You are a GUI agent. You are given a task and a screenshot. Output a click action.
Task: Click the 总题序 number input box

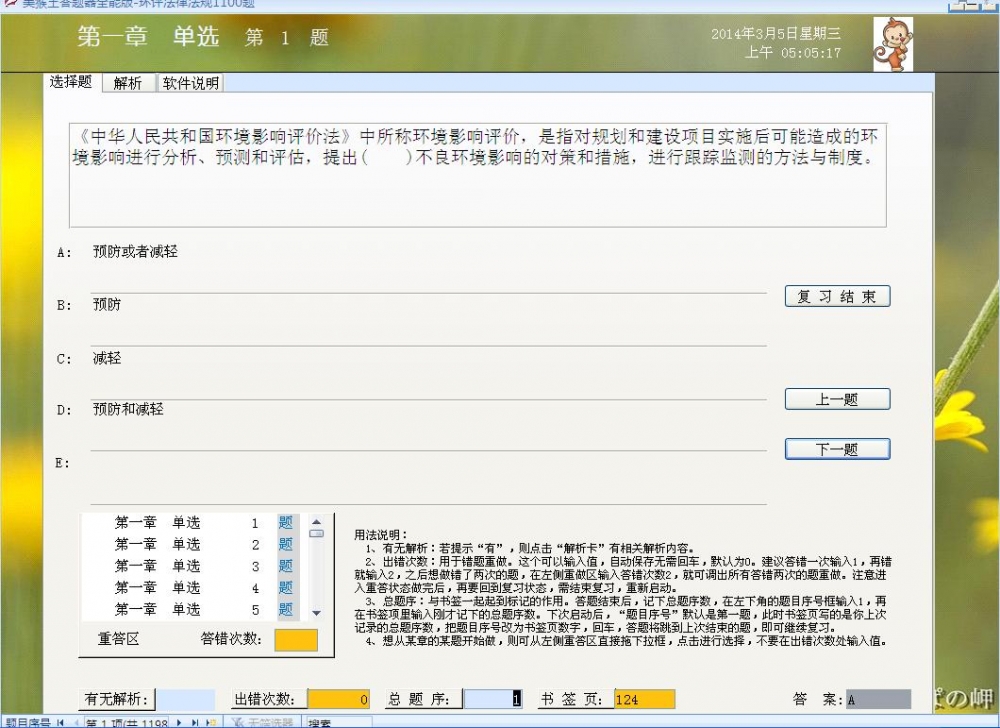click(x=493, y=699)
